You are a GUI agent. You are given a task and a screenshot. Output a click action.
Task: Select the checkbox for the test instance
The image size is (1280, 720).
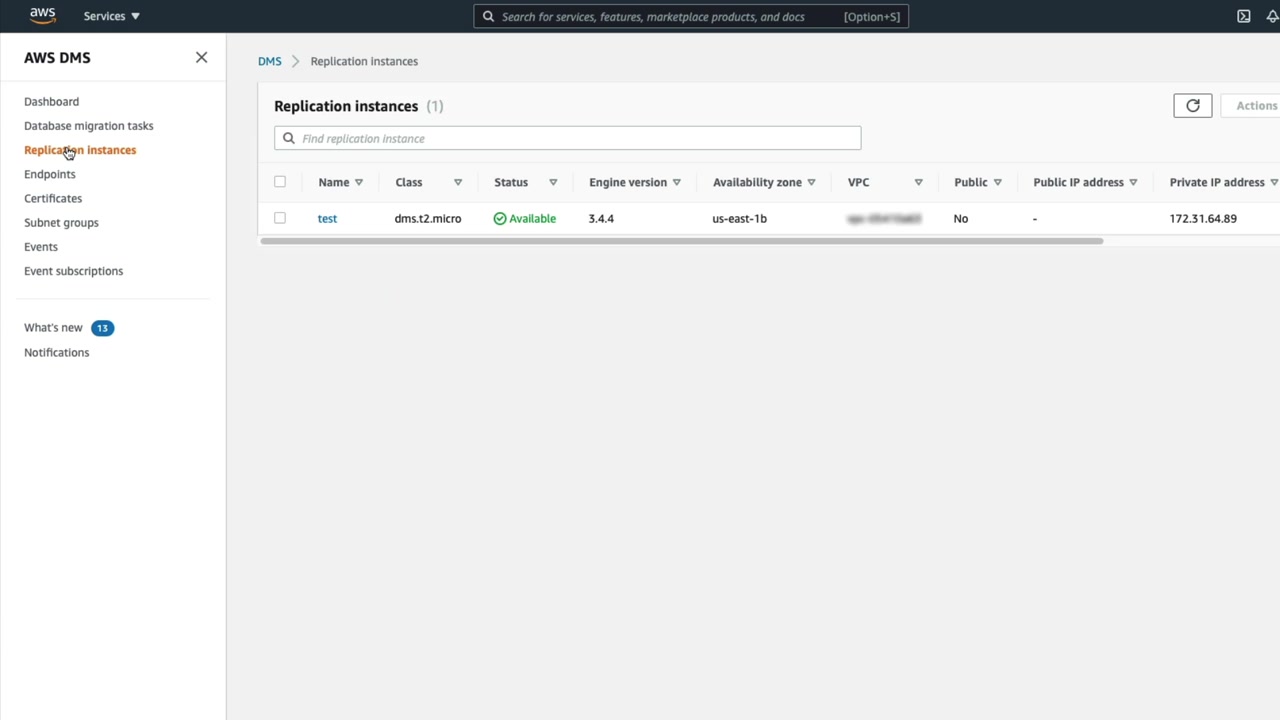coord(280,218)
